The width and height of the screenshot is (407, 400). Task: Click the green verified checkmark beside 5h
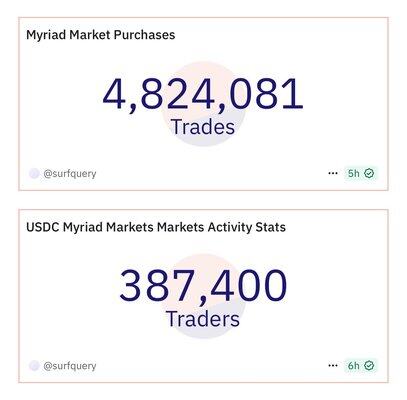tap(369, 173)
